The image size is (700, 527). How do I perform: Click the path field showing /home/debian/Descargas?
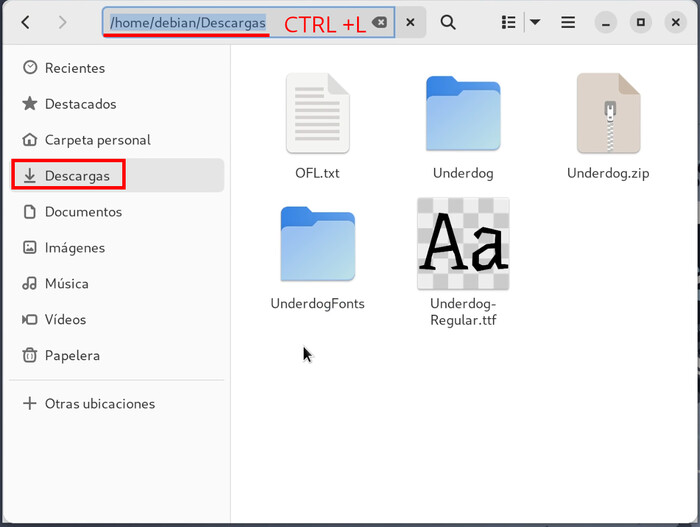click(x=248, y=22)
